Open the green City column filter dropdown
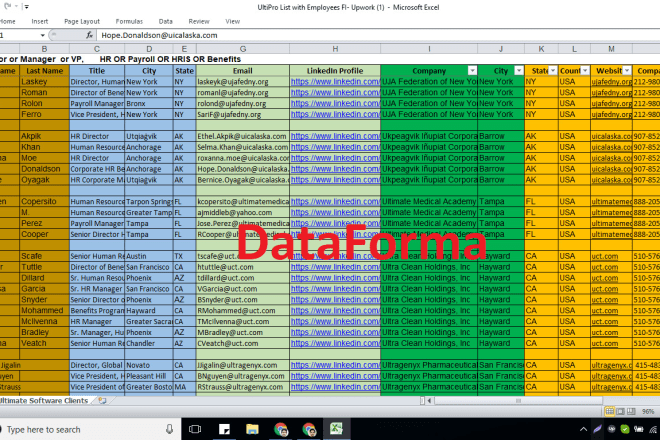Image resolution: width=660 pixels, height=440 pixels. coord(519,71)
